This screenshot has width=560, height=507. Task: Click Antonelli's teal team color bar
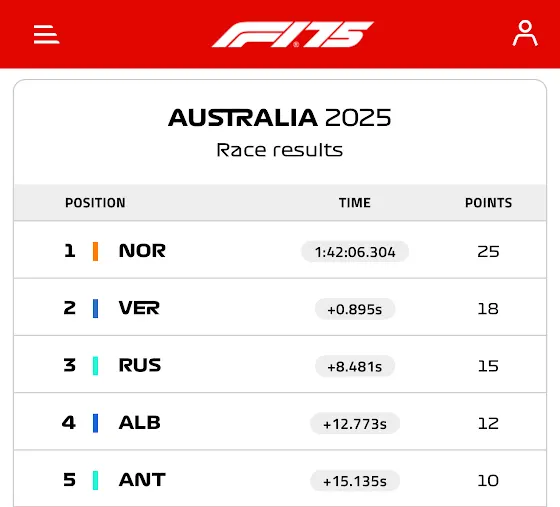click(95, 480)
